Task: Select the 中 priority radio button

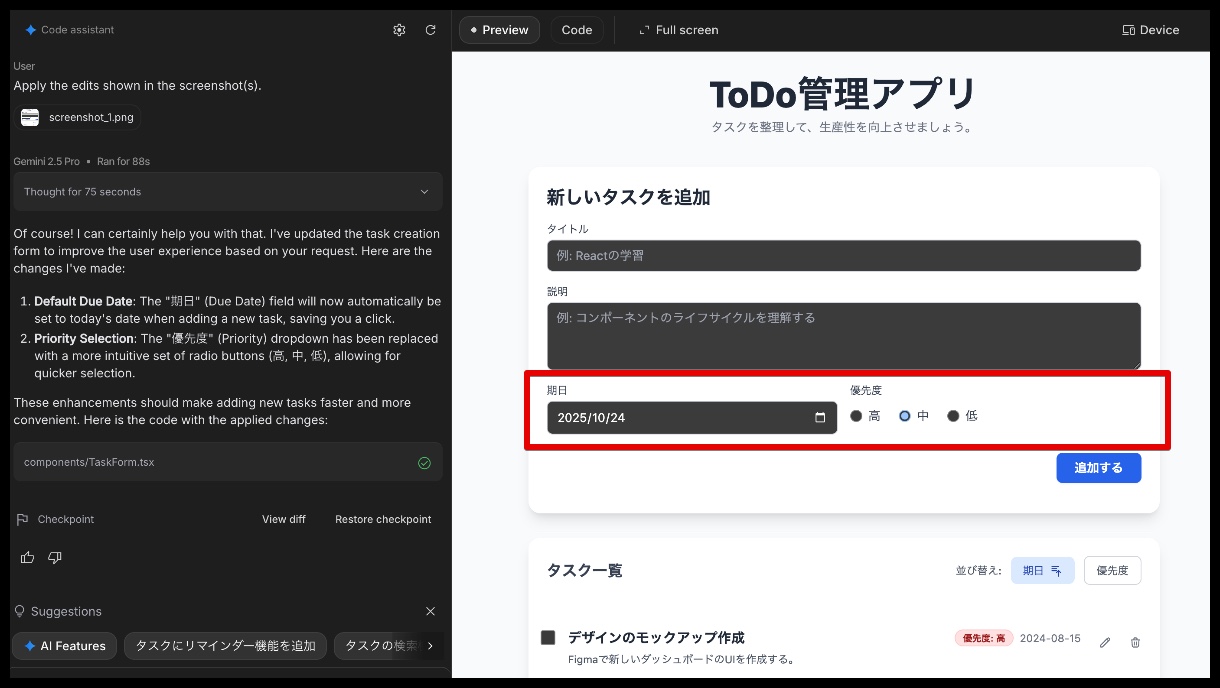Action: pos(905,416)
